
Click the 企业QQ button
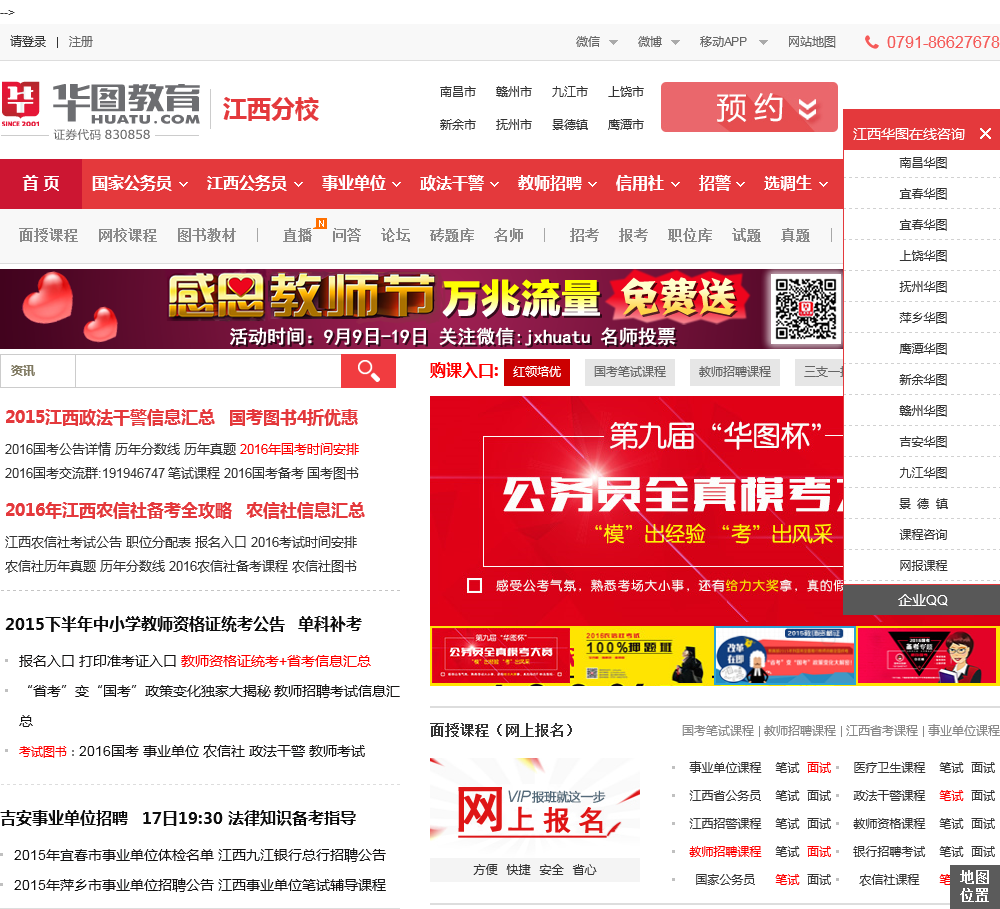pyautogui.click(x=922, y=600)
